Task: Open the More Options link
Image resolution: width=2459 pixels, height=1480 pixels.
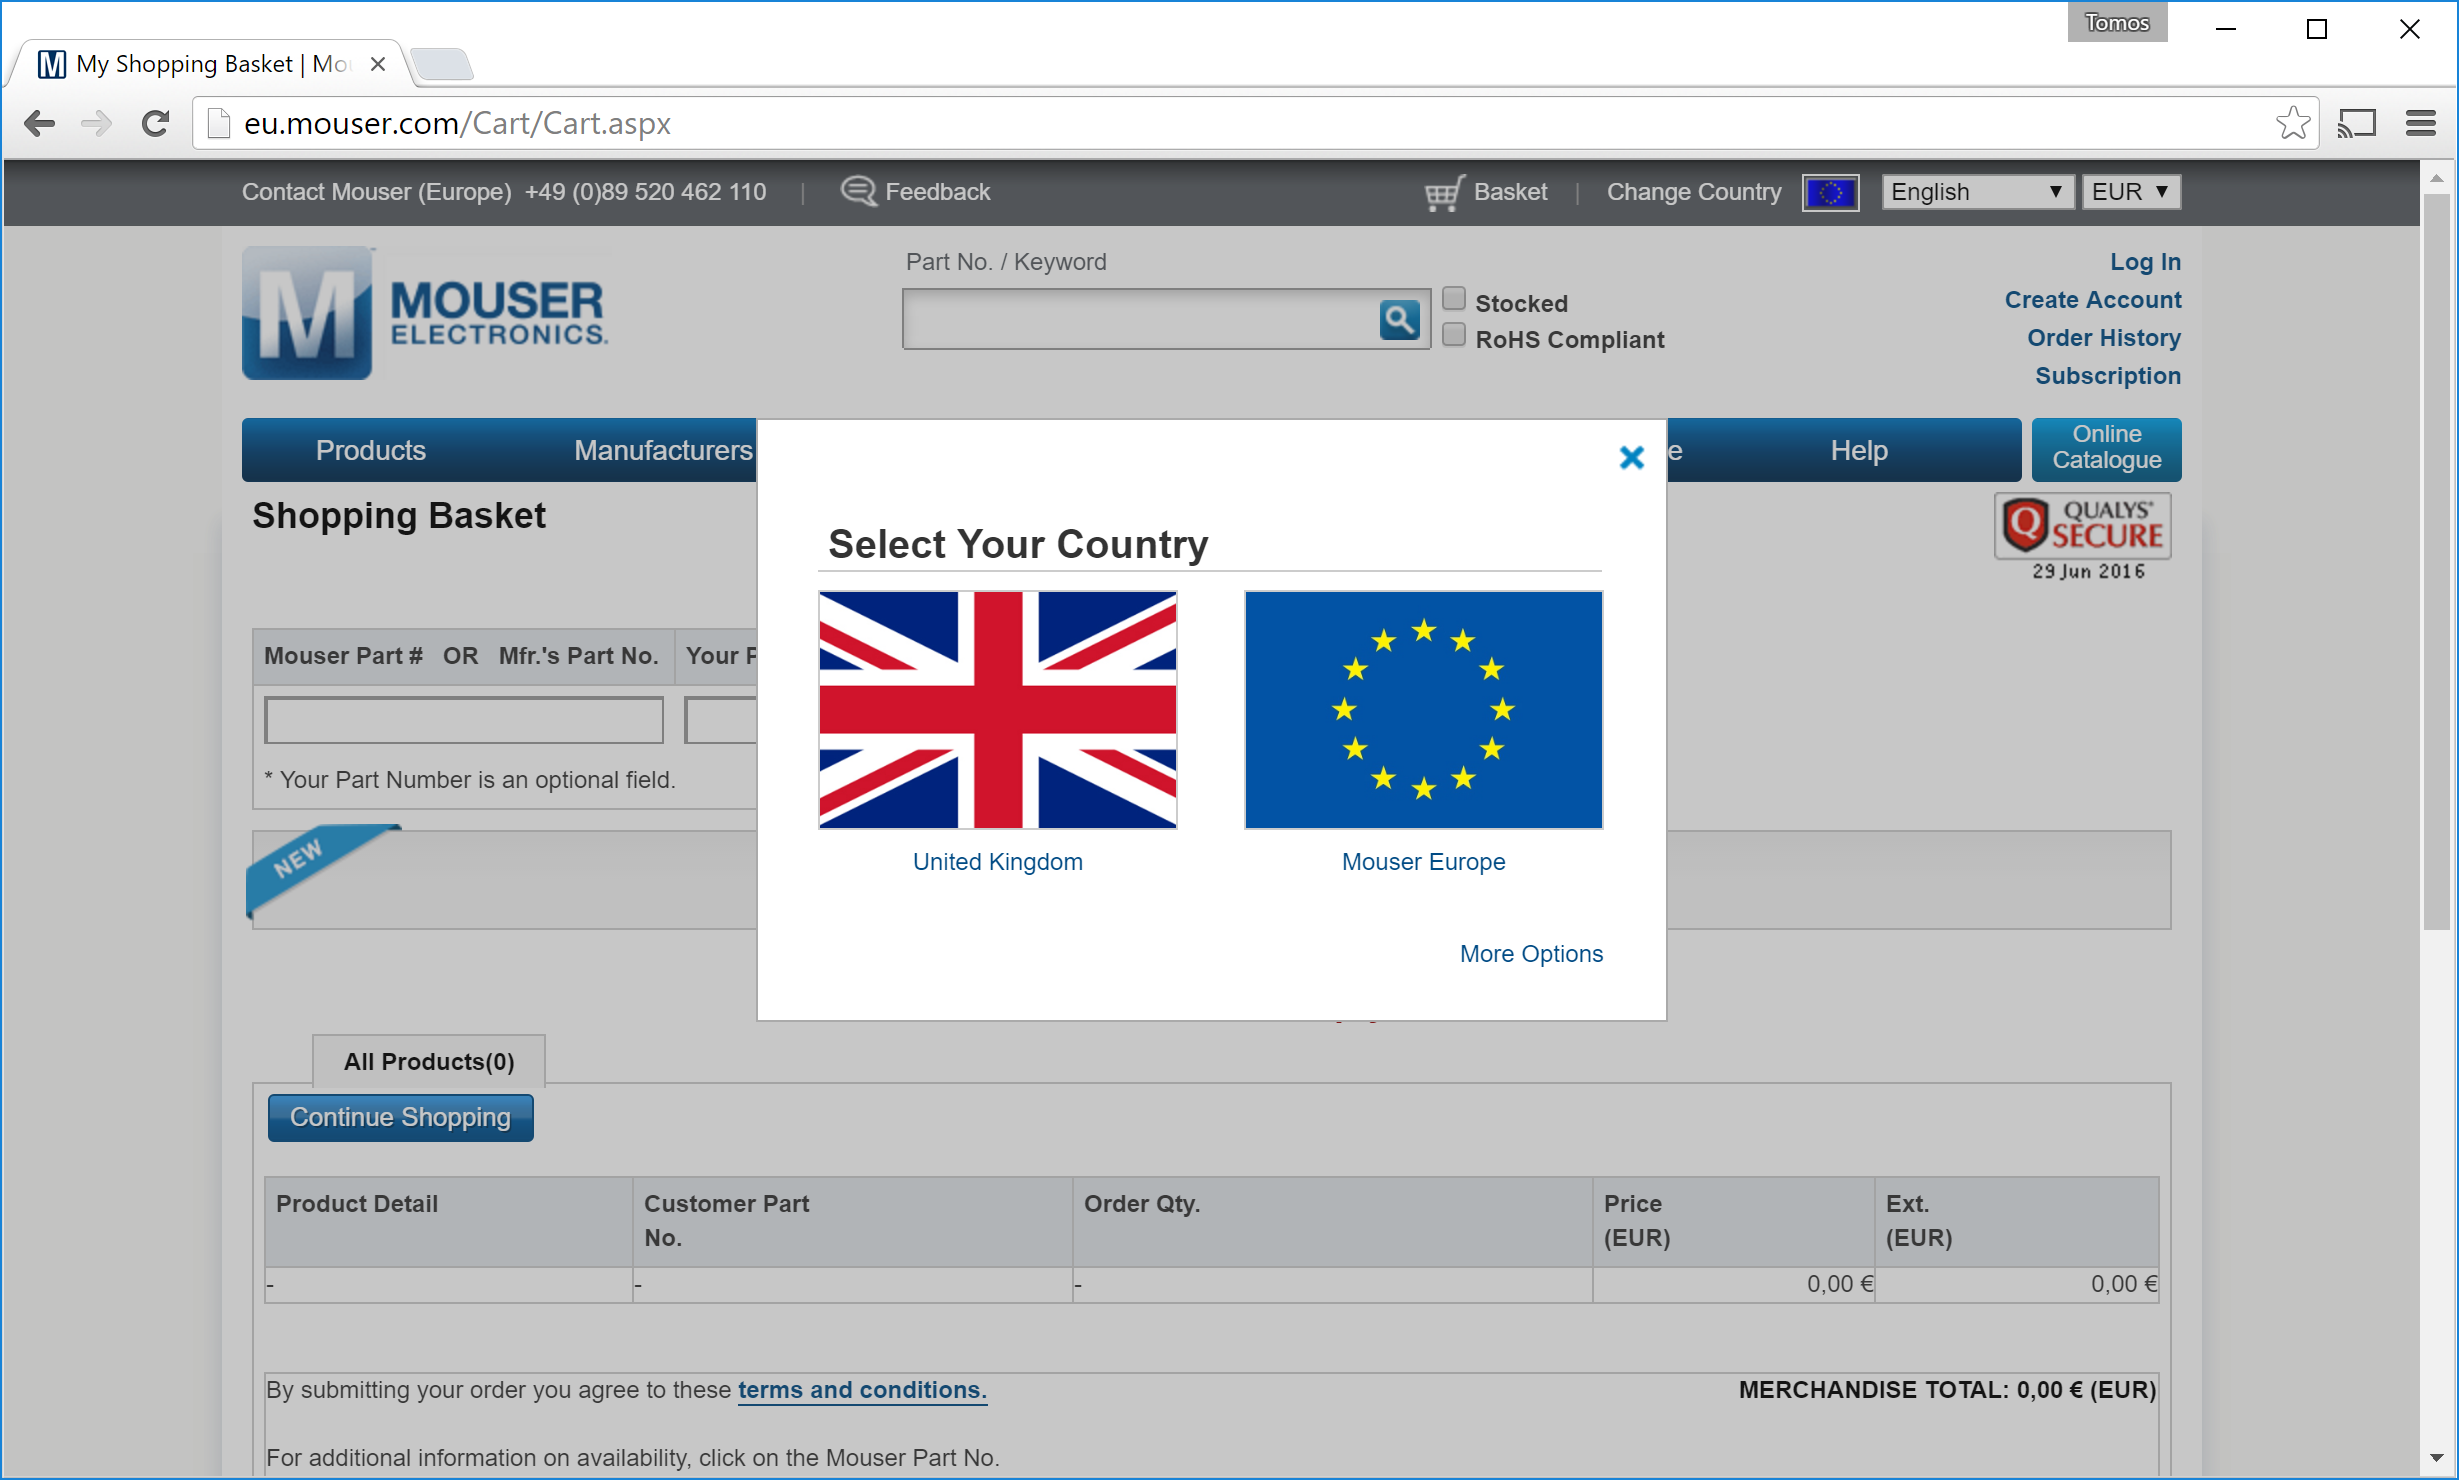Action: [x=1530, y=954]
